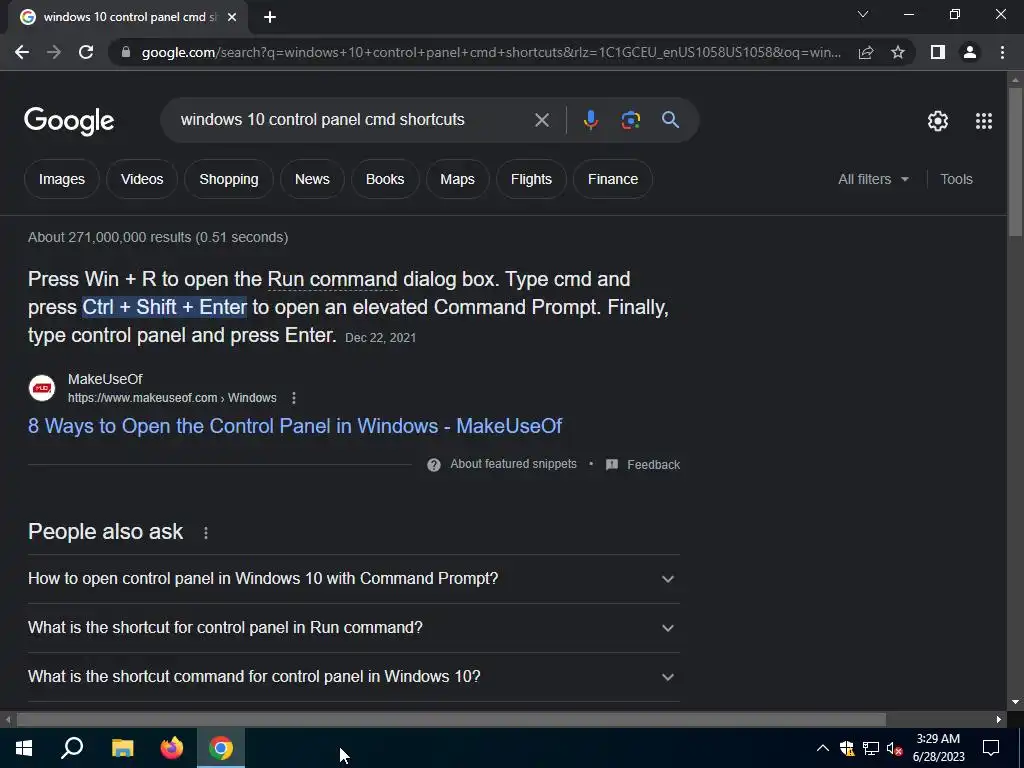This screenshot has height=768, width=1024.
Task: Open the Windows Start menu
Action: tap(24, 748)
